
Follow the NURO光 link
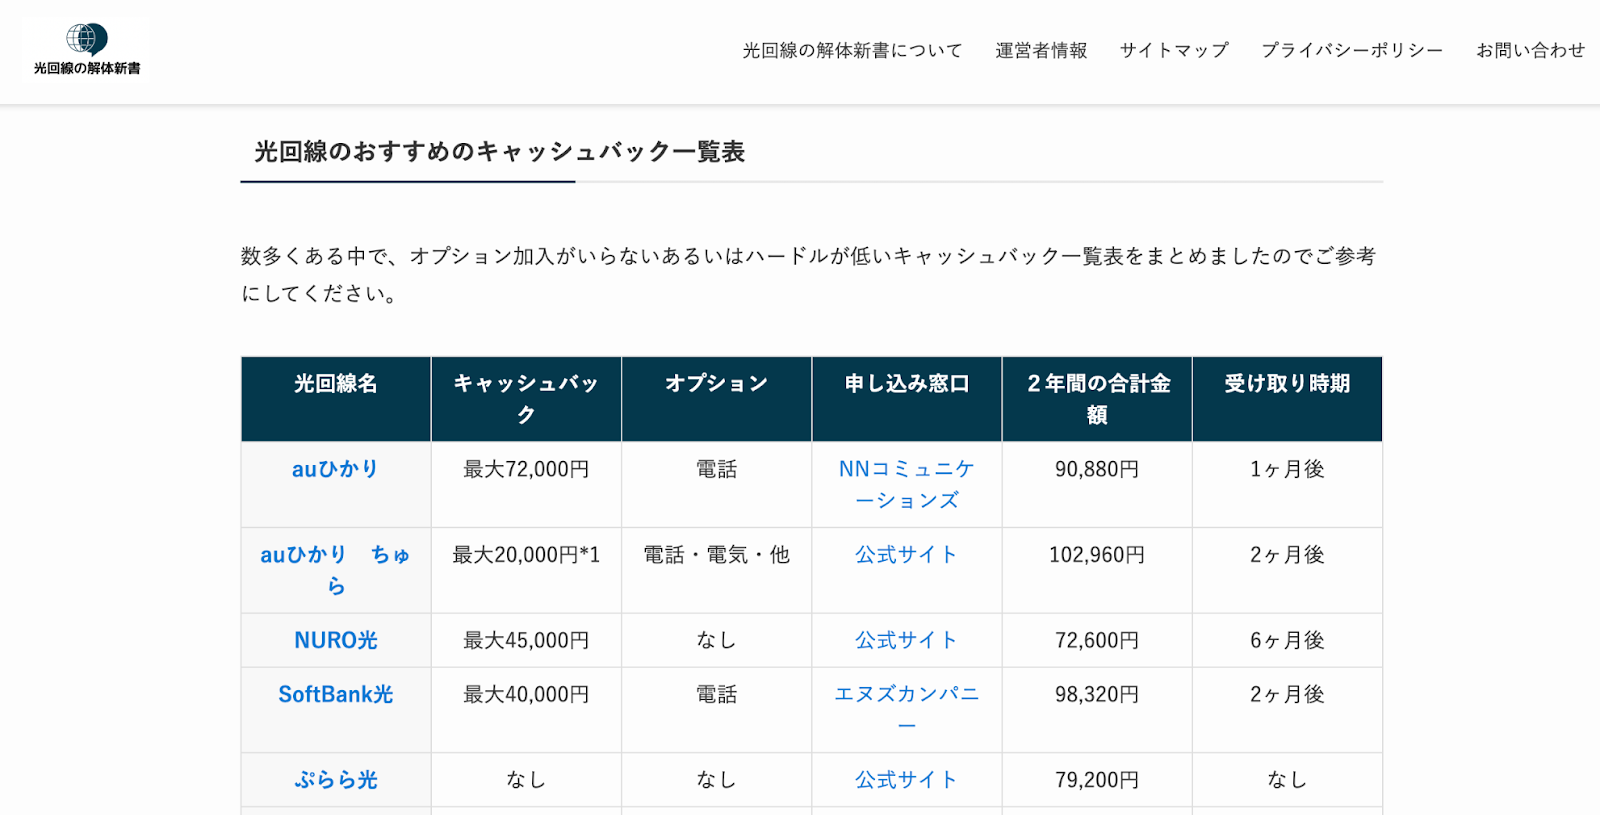pos(336,640)
